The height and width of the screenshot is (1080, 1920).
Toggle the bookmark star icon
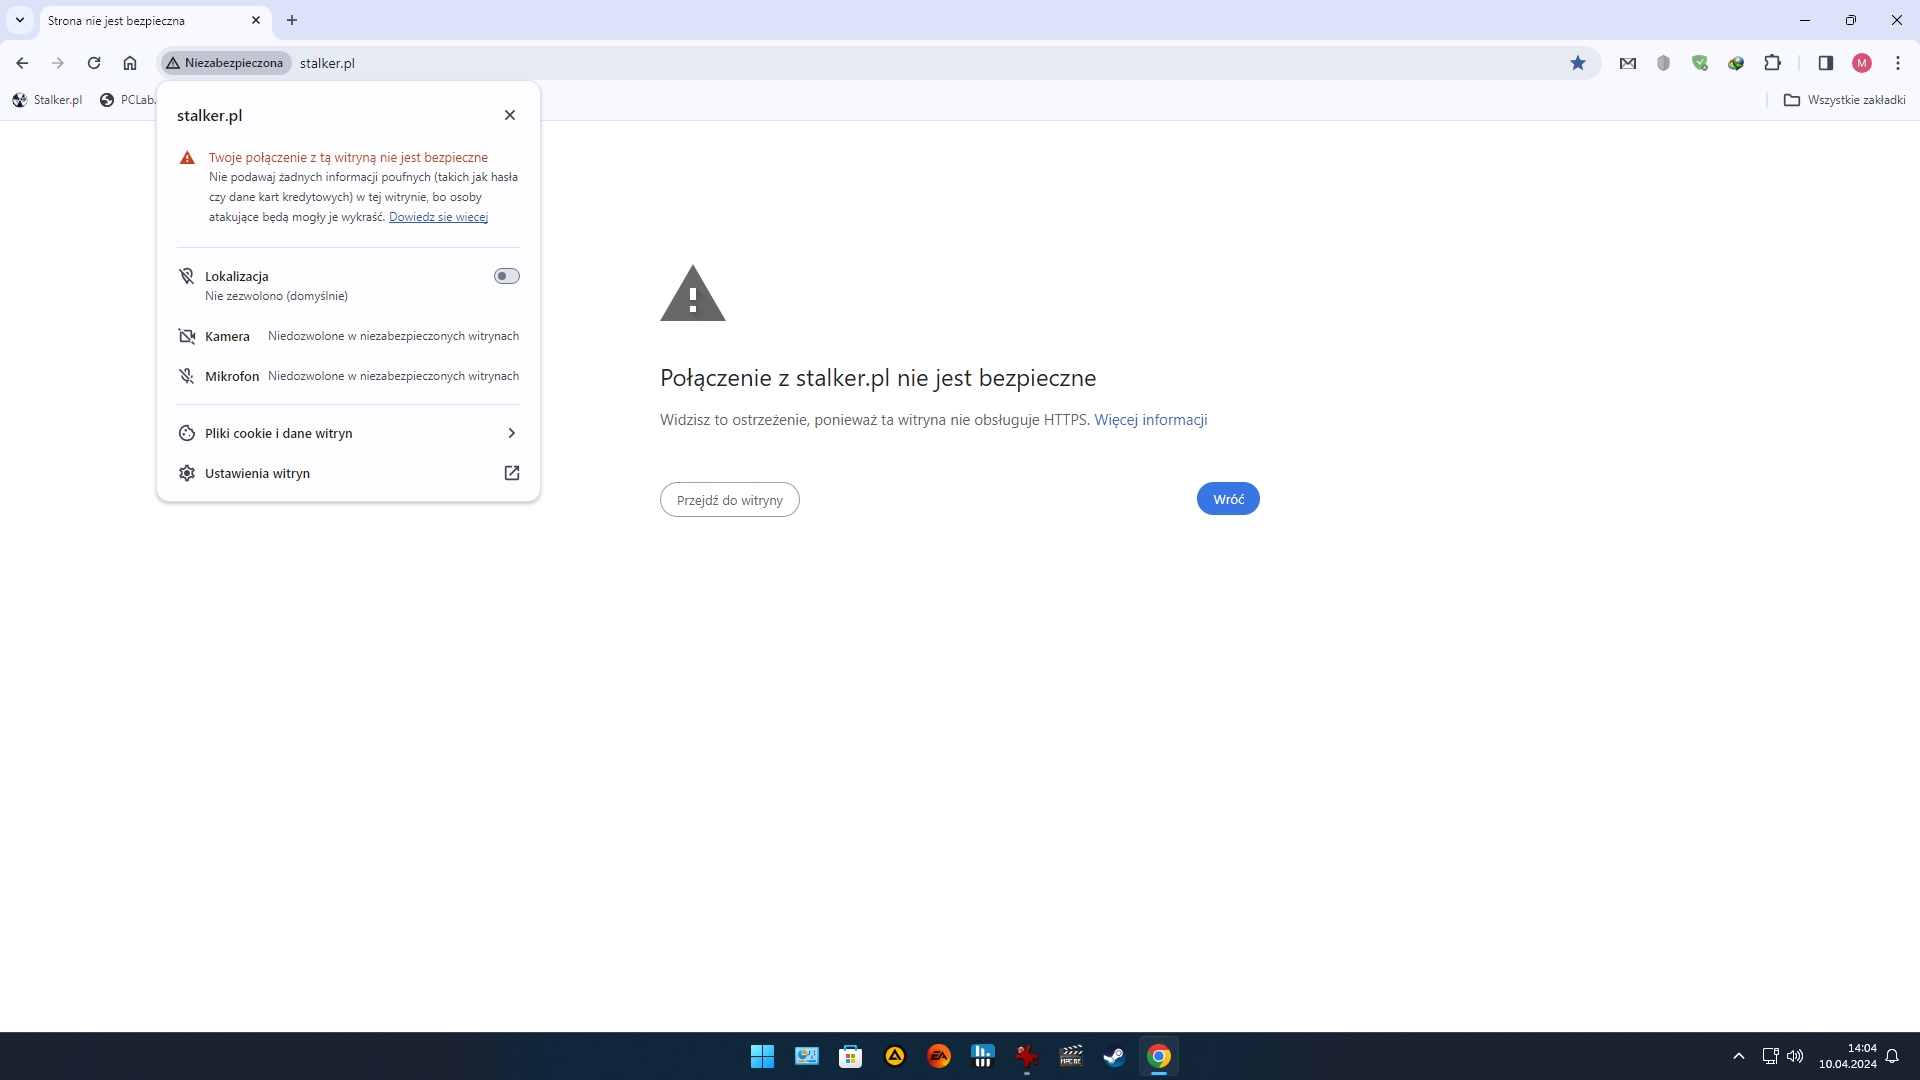1578,63
